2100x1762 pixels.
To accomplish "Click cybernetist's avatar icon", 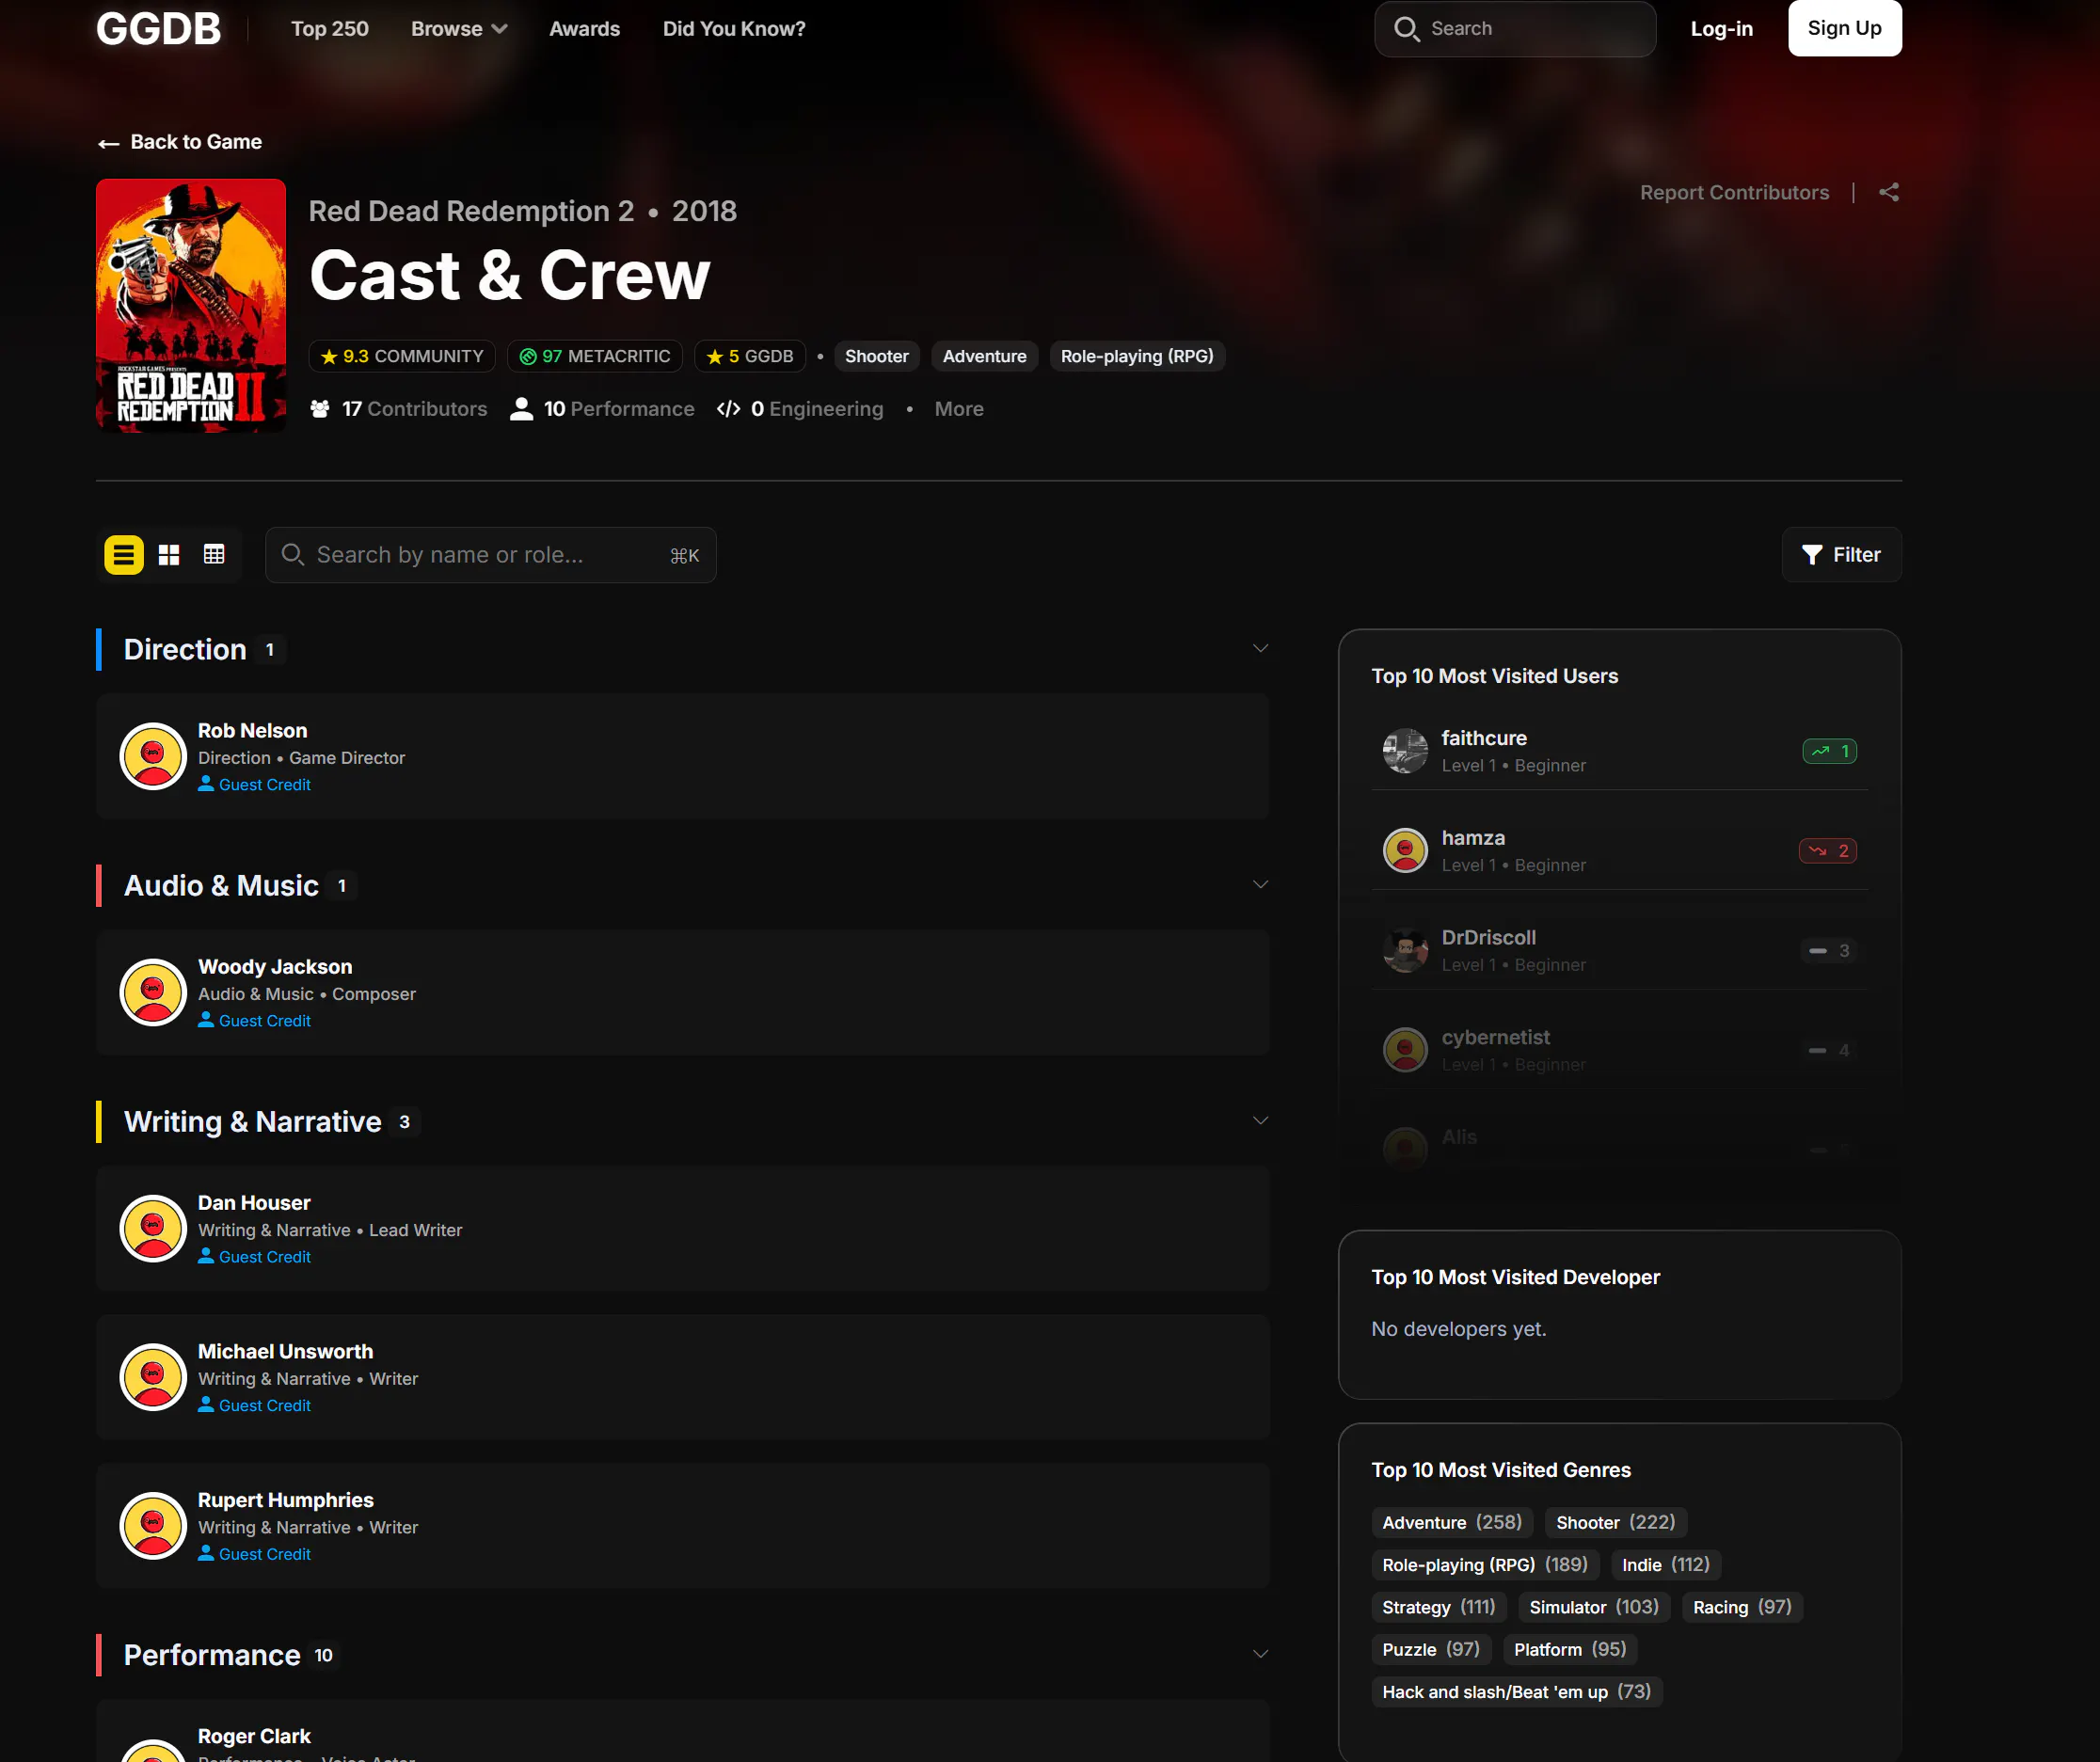I will point(1405,1051).
